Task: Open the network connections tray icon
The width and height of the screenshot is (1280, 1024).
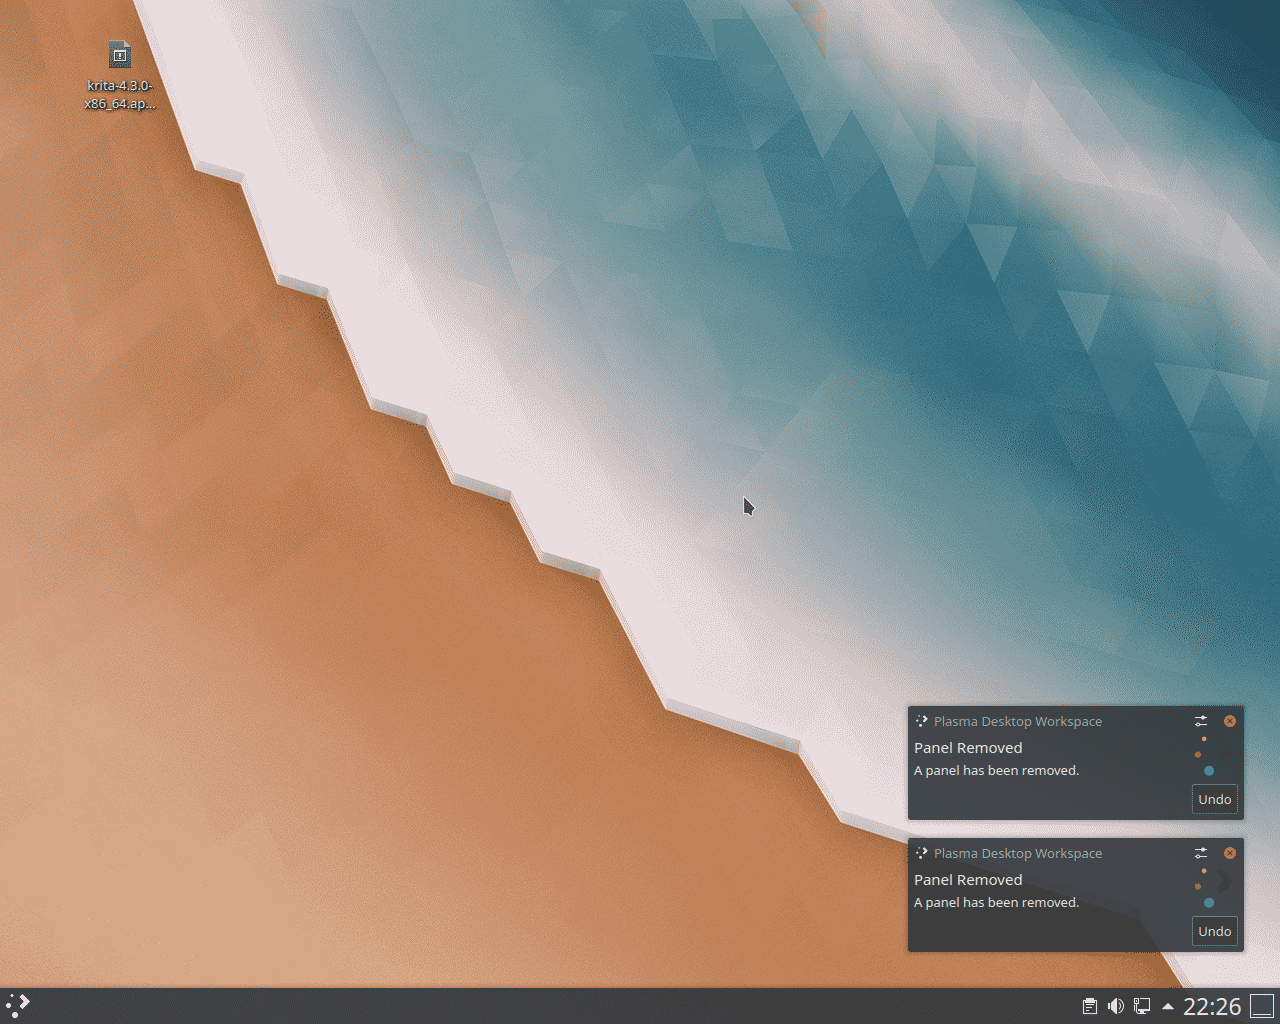Action: 1142,1006
